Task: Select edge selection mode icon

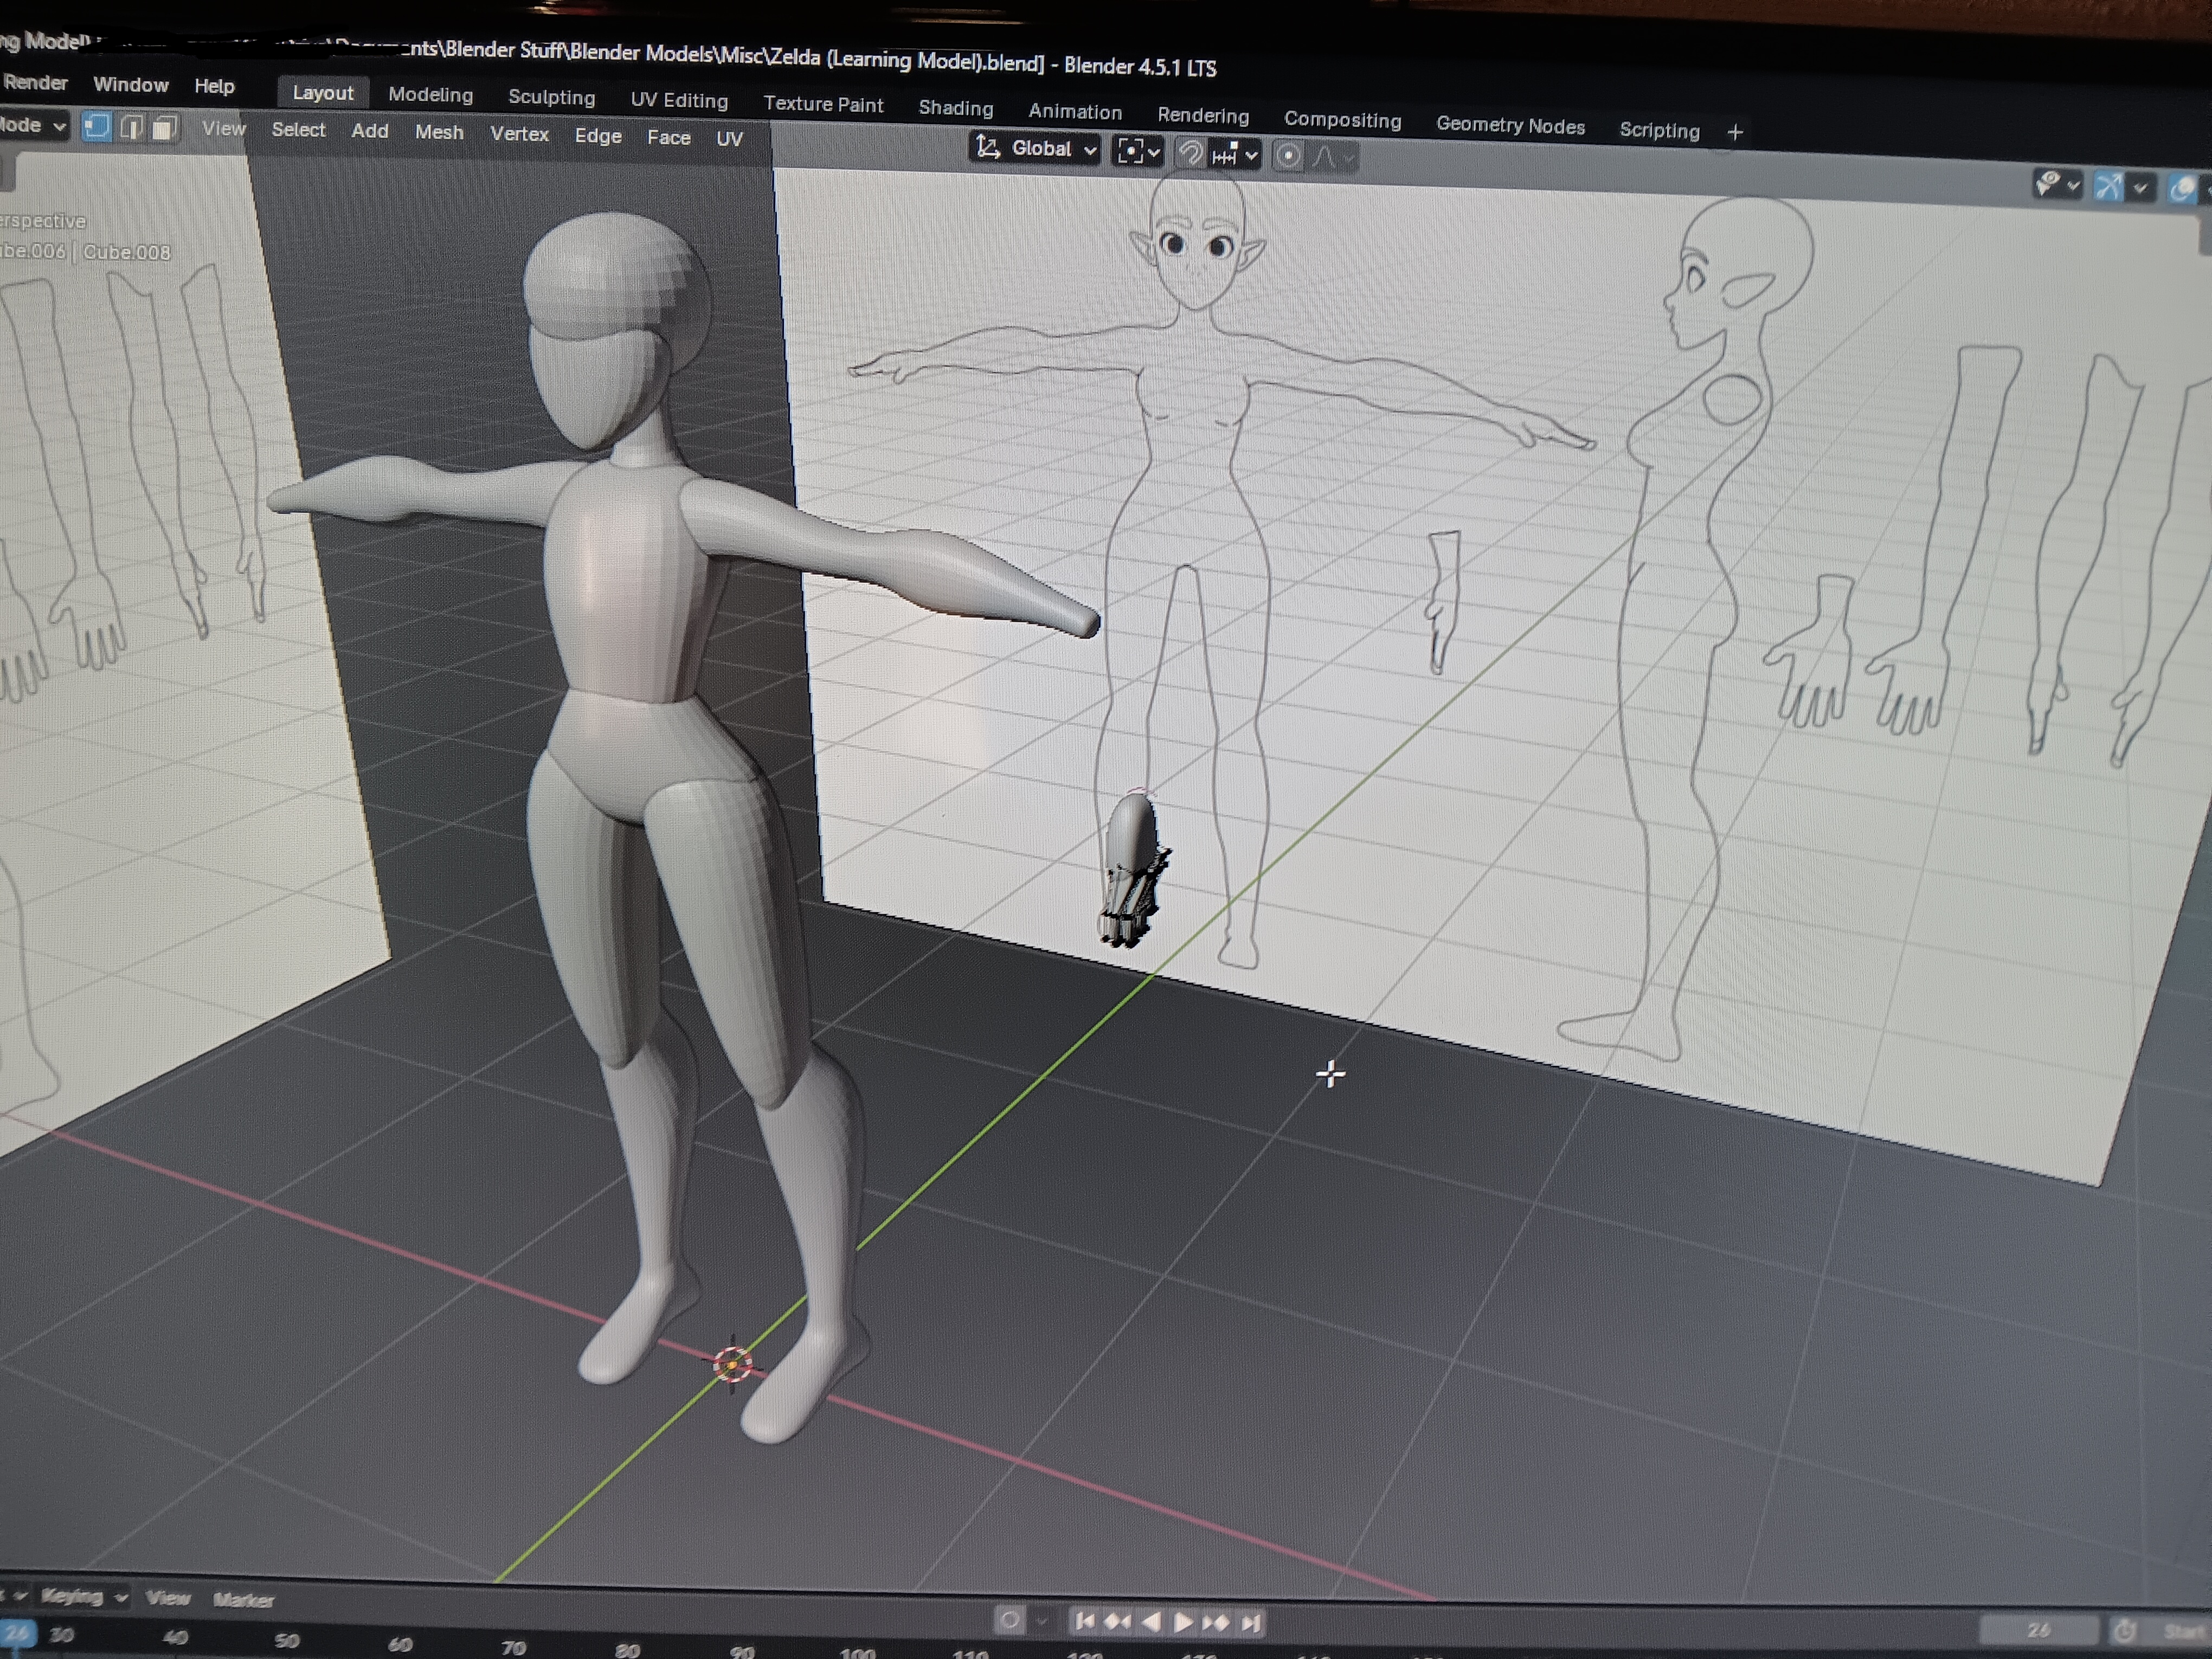Action: point(131,128)
